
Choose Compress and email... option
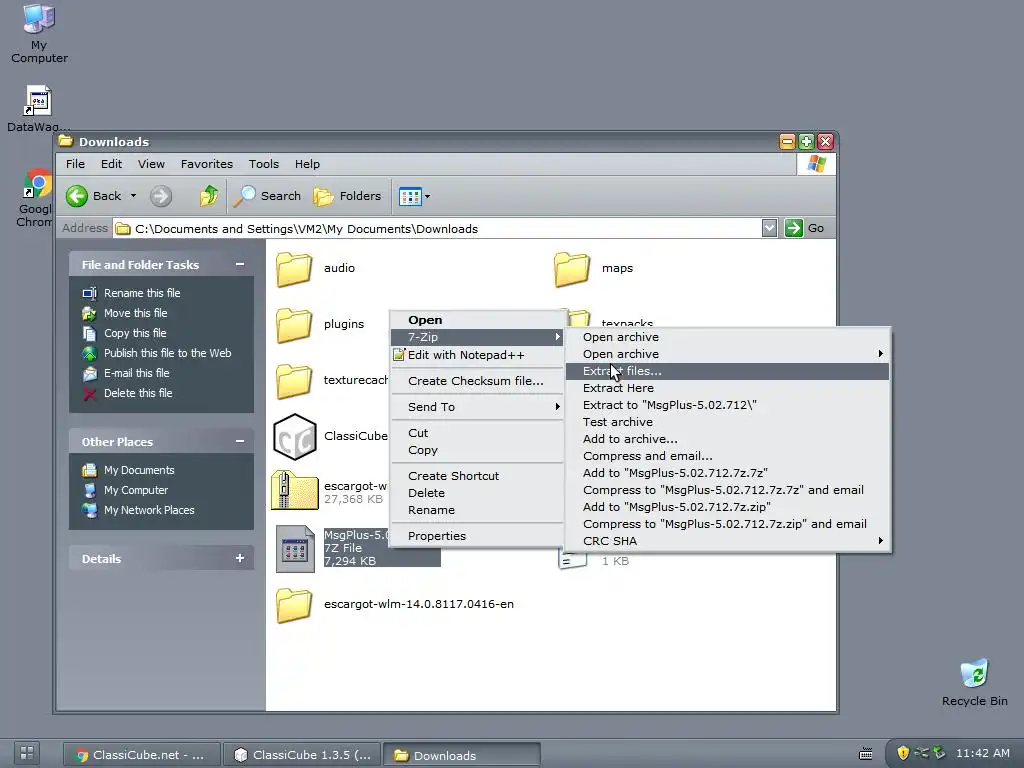pos(728,456)
